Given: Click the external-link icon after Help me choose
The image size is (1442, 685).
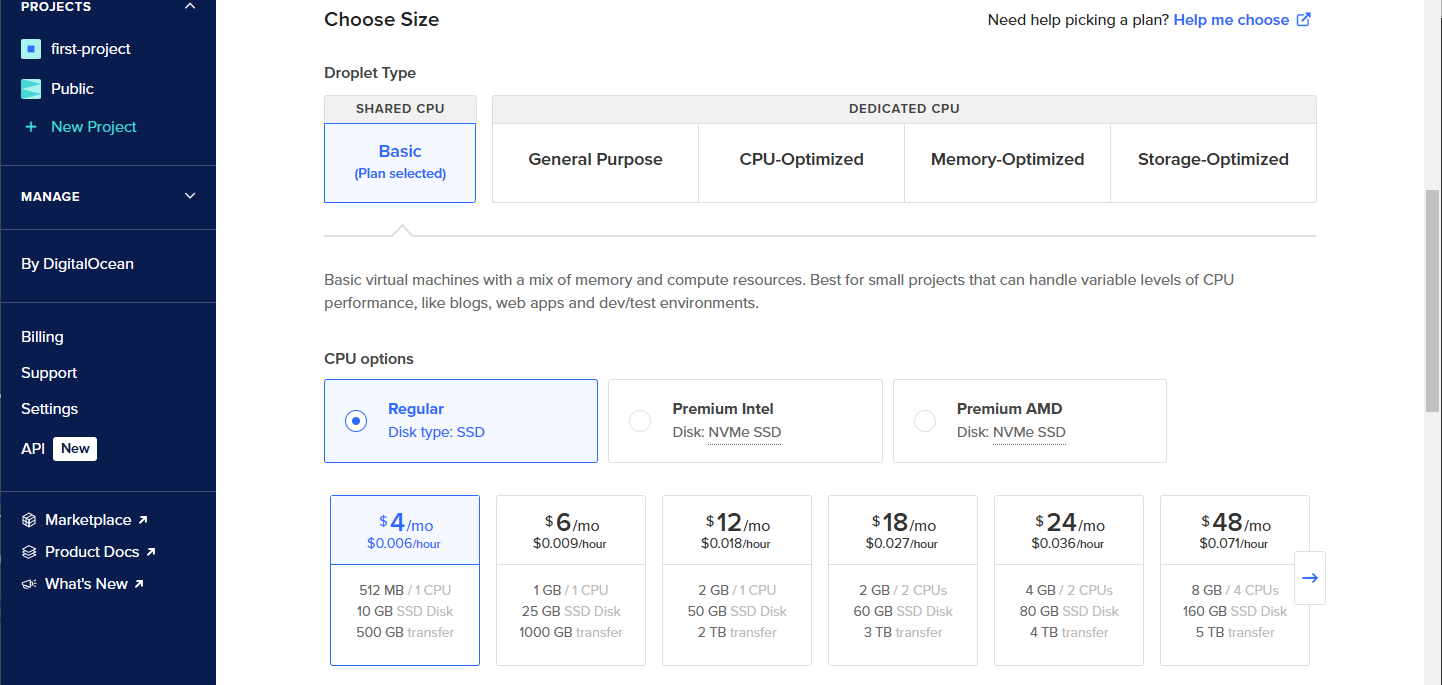Looking at the screenshot, I should [1304, 19].
